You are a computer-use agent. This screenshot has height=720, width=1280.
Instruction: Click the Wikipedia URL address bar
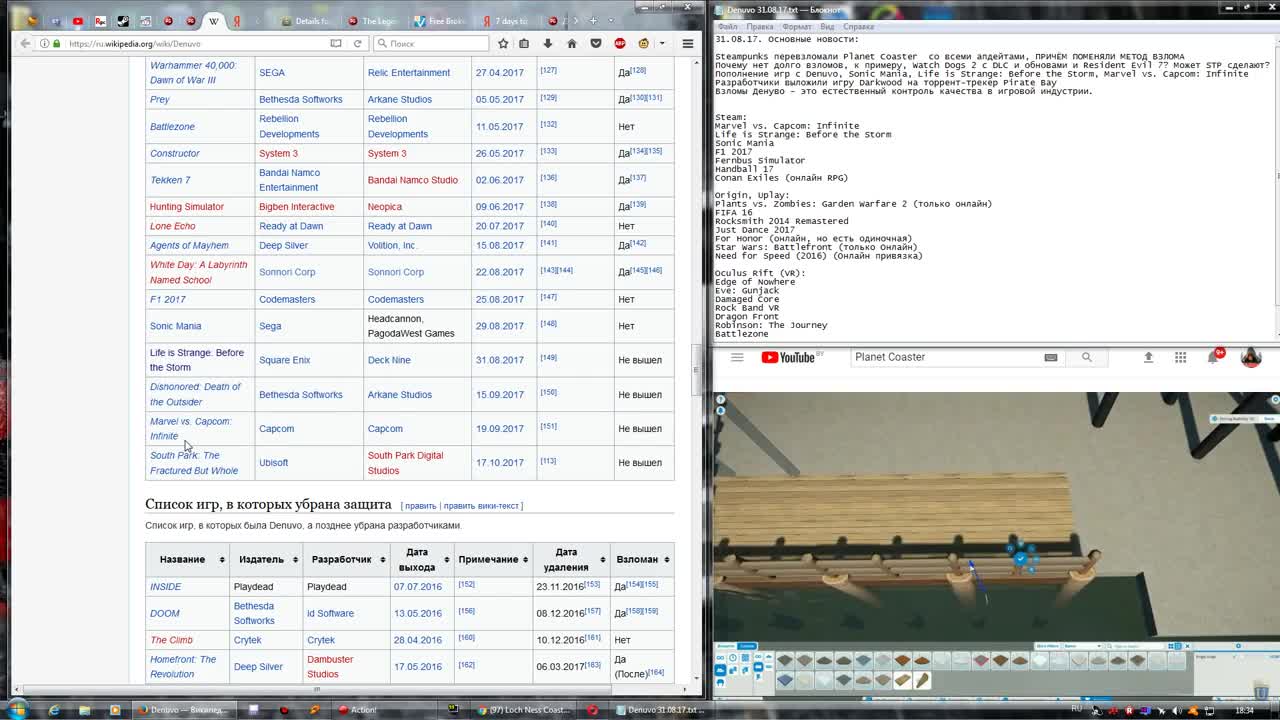190,43
